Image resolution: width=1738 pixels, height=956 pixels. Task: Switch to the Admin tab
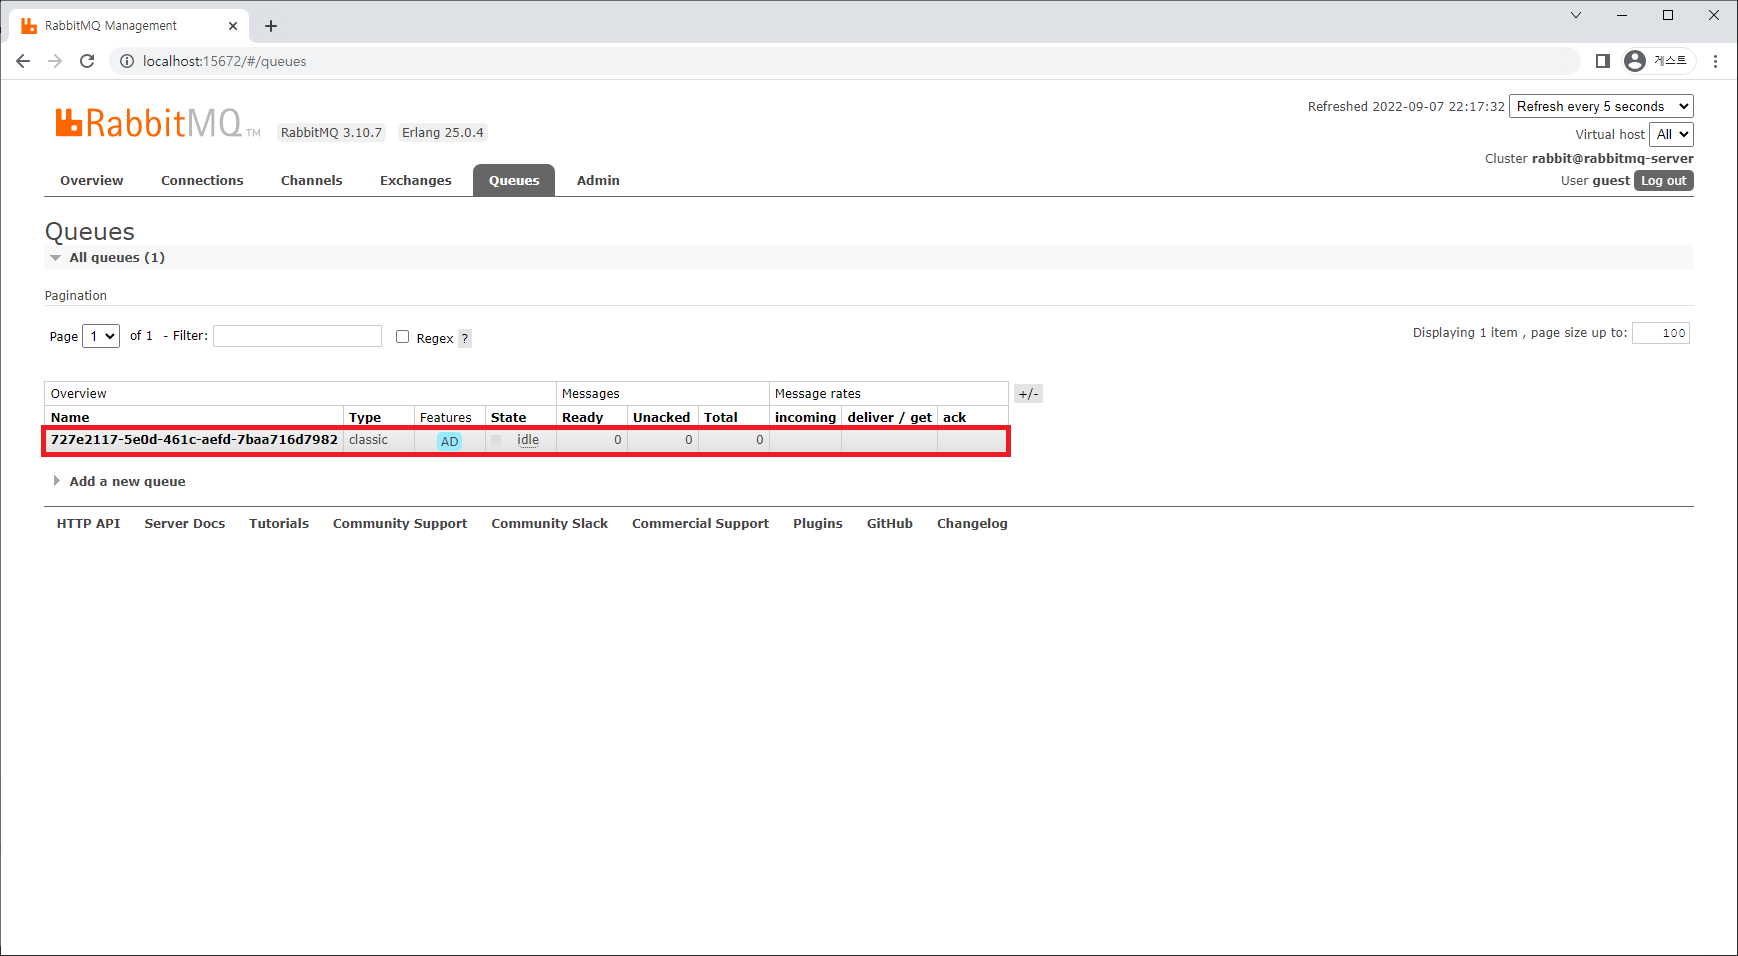coord(598,180)
